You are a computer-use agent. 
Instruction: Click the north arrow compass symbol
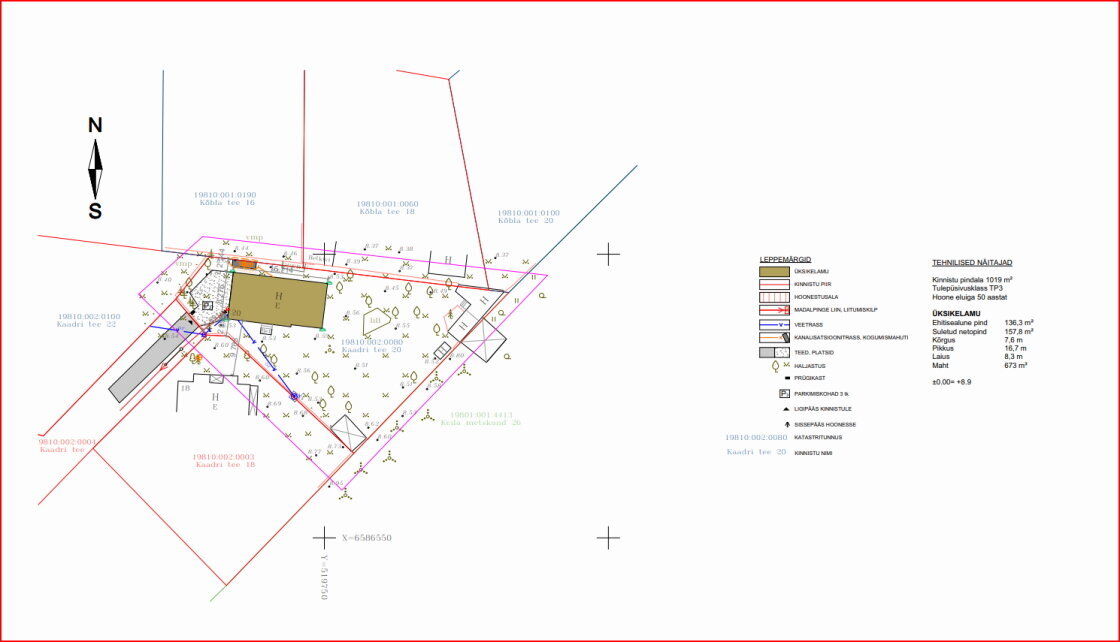coord(96,168)
